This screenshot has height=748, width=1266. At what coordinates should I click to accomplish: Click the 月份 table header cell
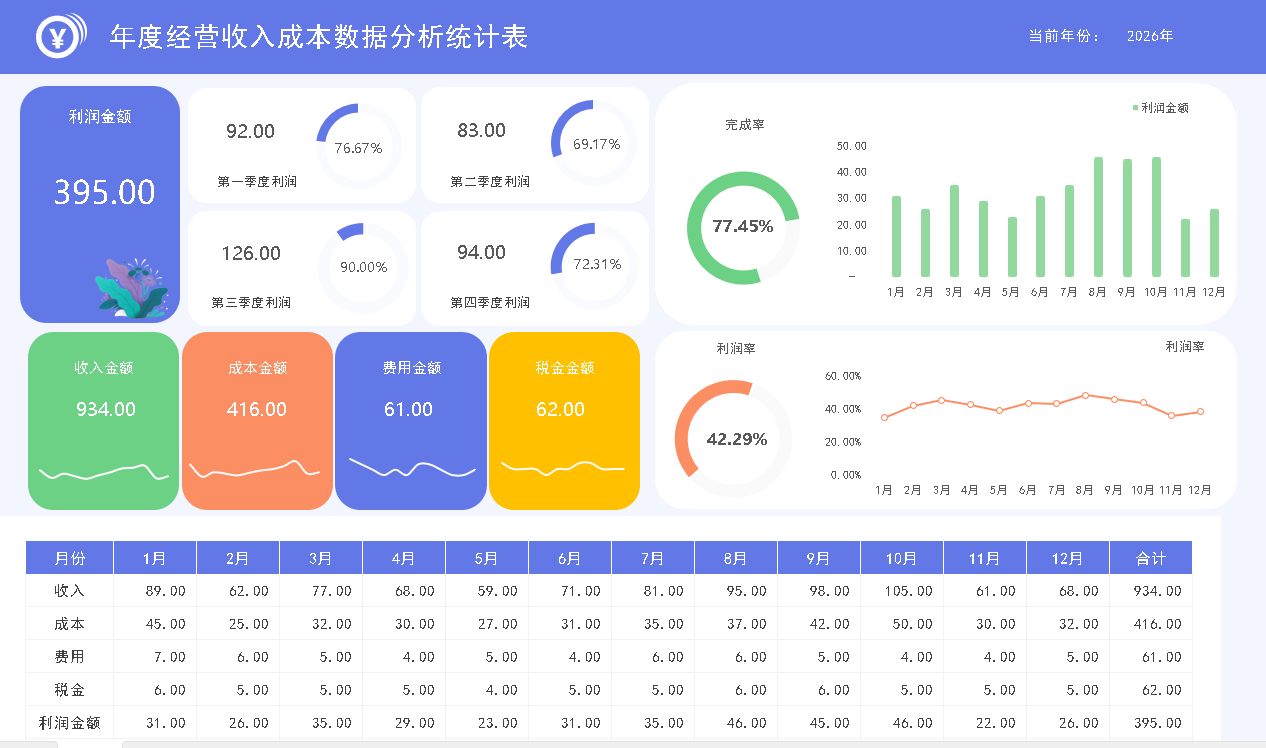click(69, 558)
